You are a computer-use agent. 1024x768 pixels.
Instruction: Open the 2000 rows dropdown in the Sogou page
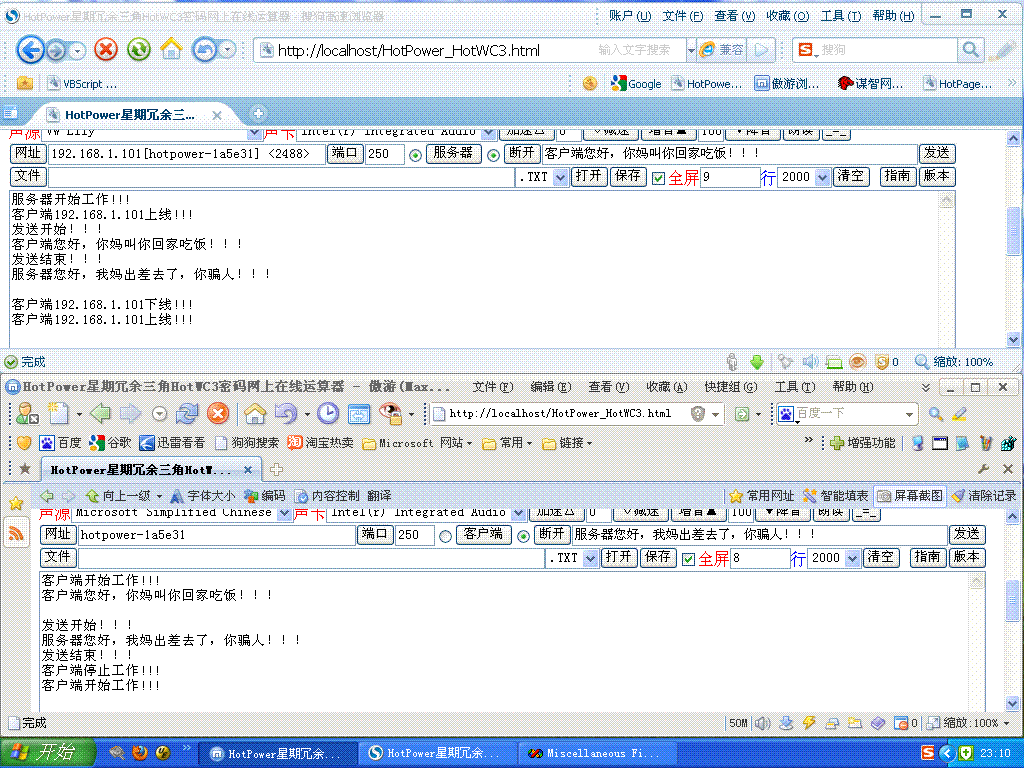822,177
